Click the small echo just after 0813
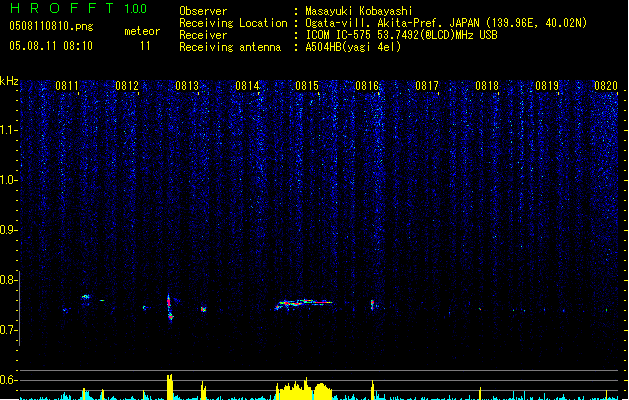The height and width of the screenshot is (400, 629). tap(203, 309)
